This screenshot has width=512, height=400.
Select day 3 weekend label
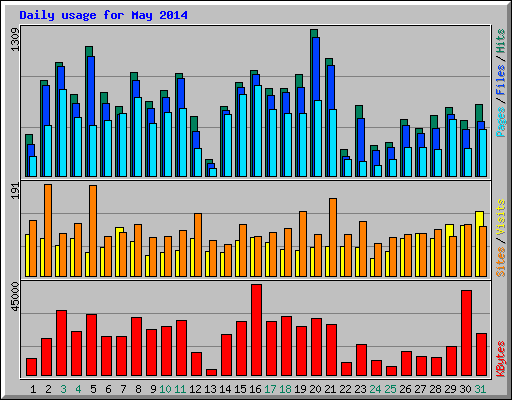pos(63,389)
